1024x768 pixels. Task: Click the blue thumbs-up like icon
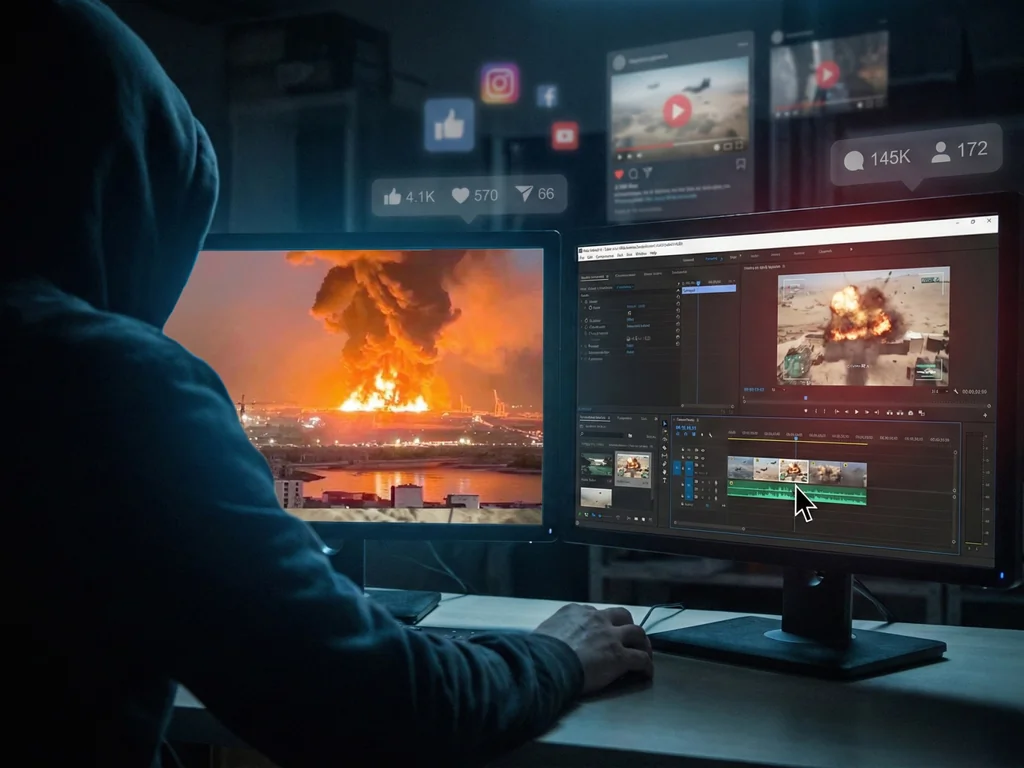pos(449,124)
